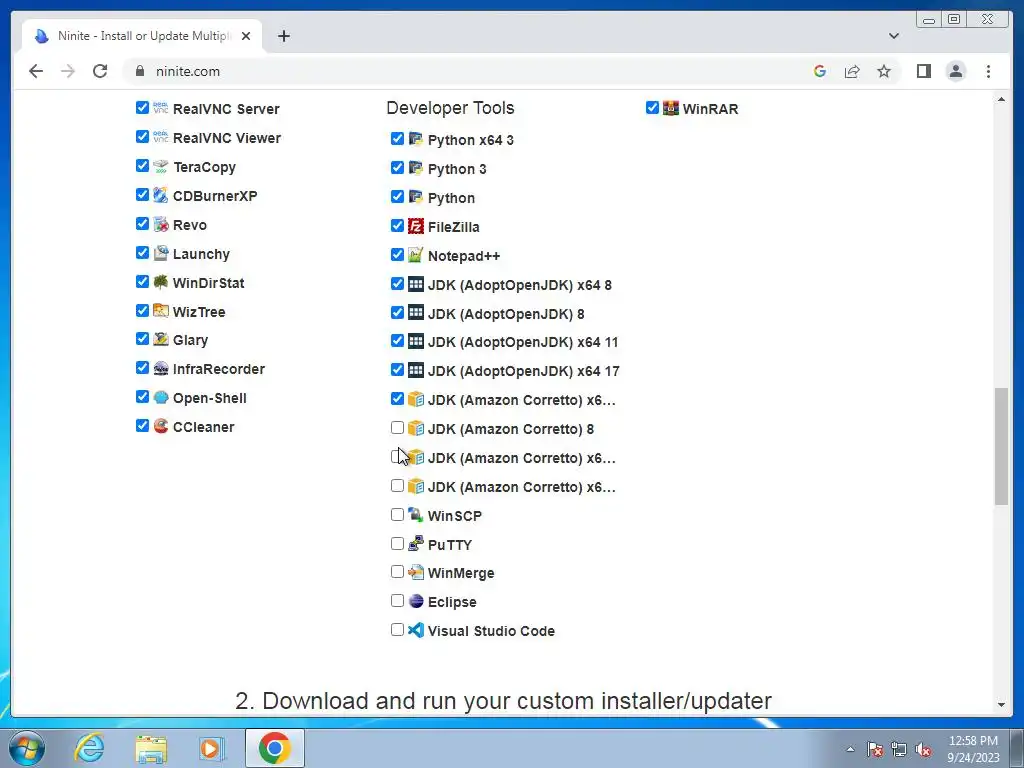The height and width of the screenshot is (768, 1024).
Task: Click the Revo uninstaller icon
Action: tap(161, 224)
